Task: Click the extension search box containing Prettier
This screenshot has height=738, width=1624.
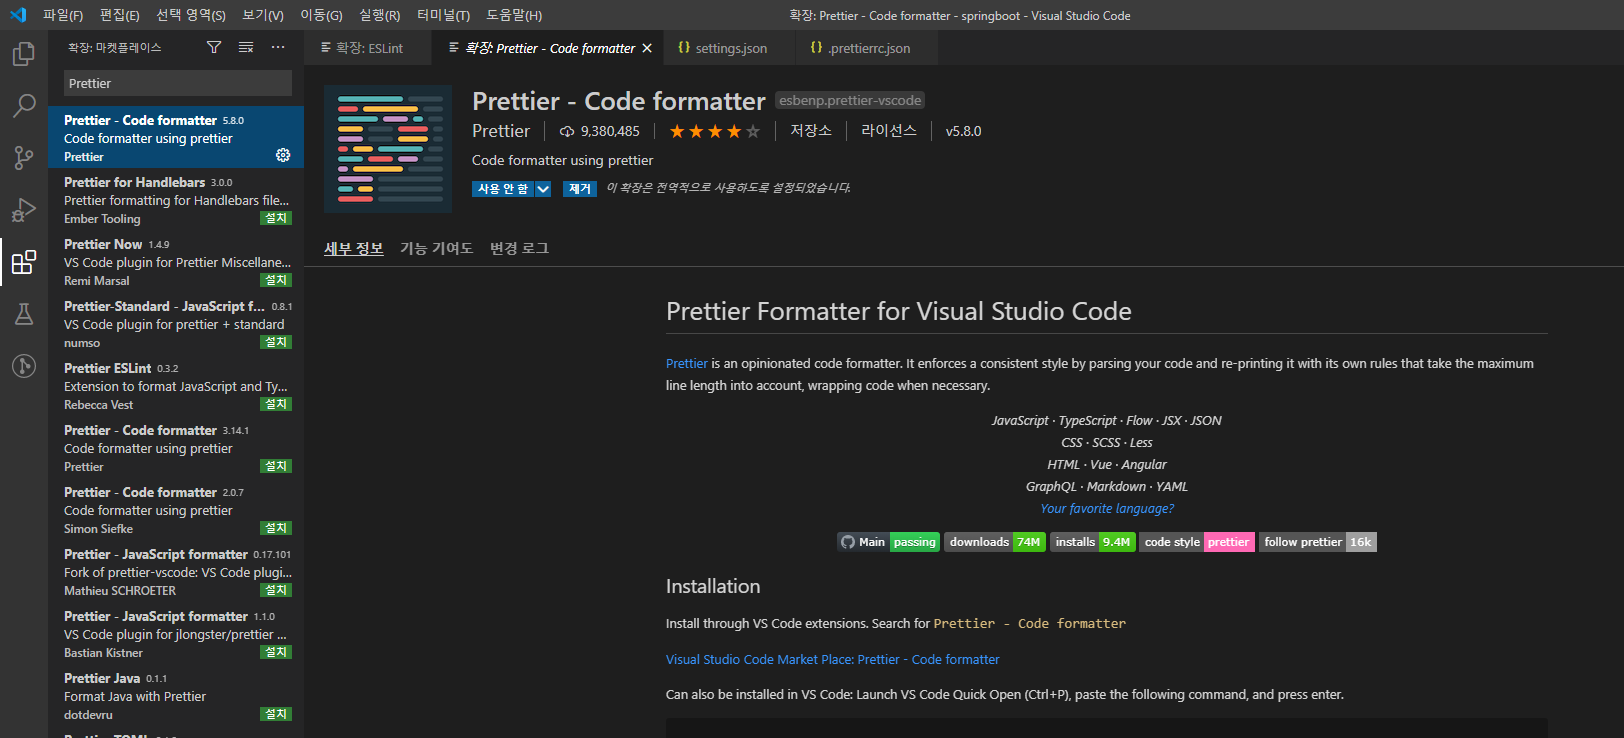Action: click(x=178, y=83)
